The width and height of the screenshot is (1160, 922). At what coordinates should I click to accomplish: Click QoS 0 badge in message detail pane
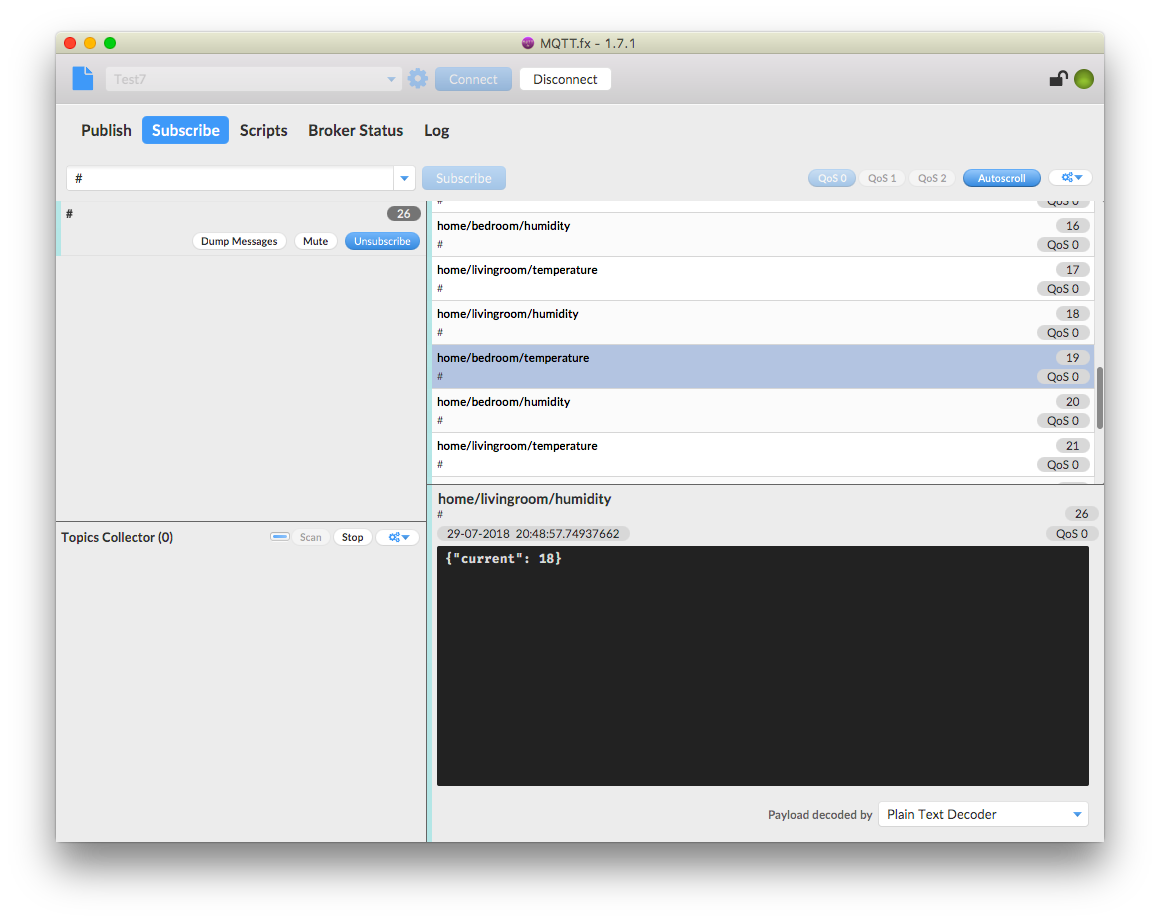pos(1071,534)
